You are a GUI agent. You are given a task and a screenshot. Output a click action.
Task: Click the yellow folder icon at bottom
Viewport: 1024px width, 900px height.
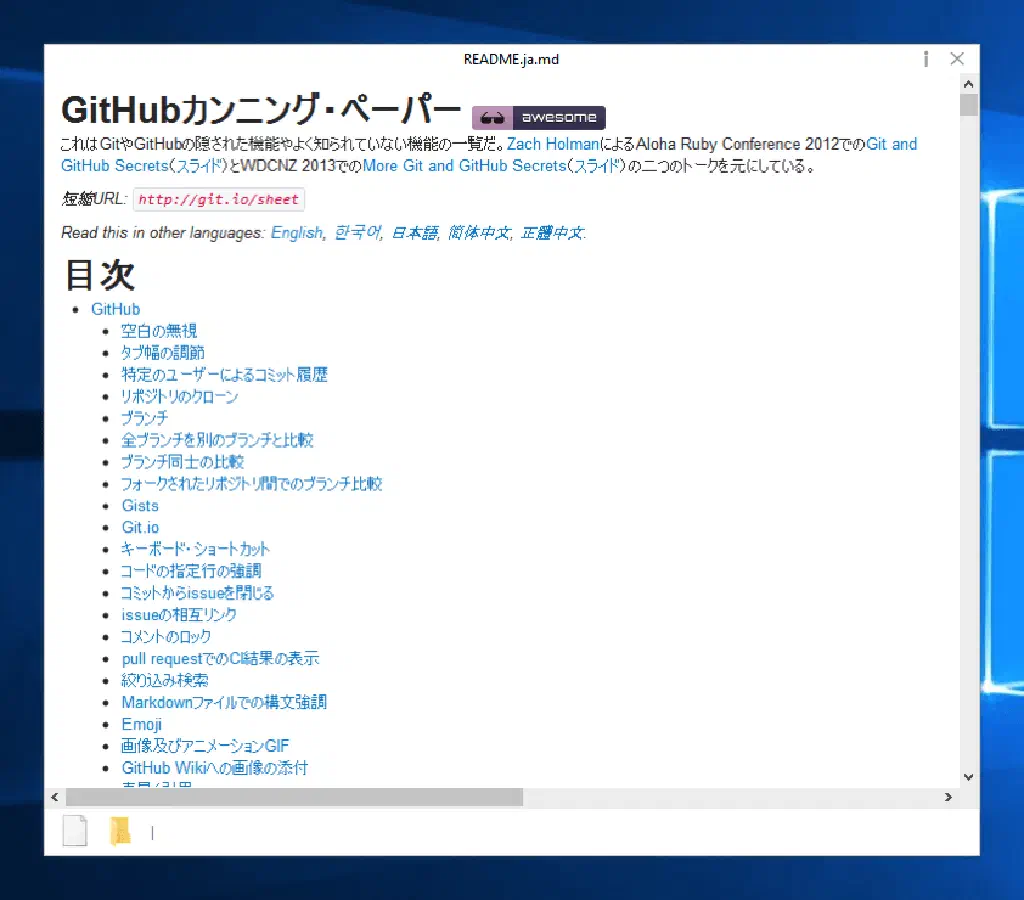click(x=120, y=831)
